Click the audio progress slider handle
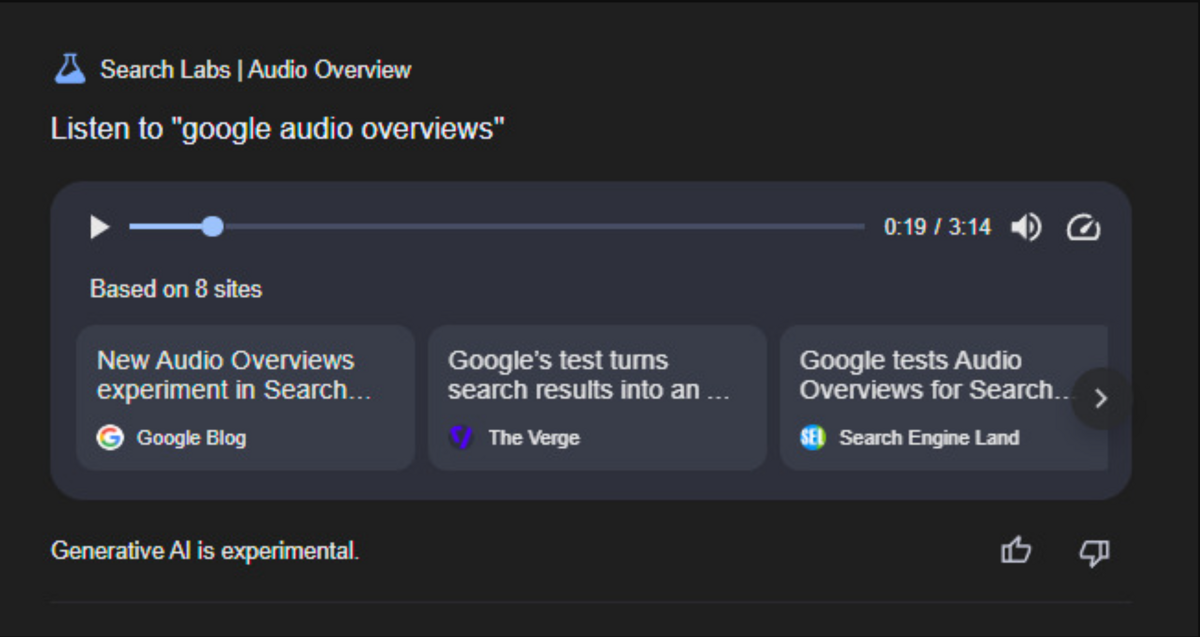 coord(212,227)
